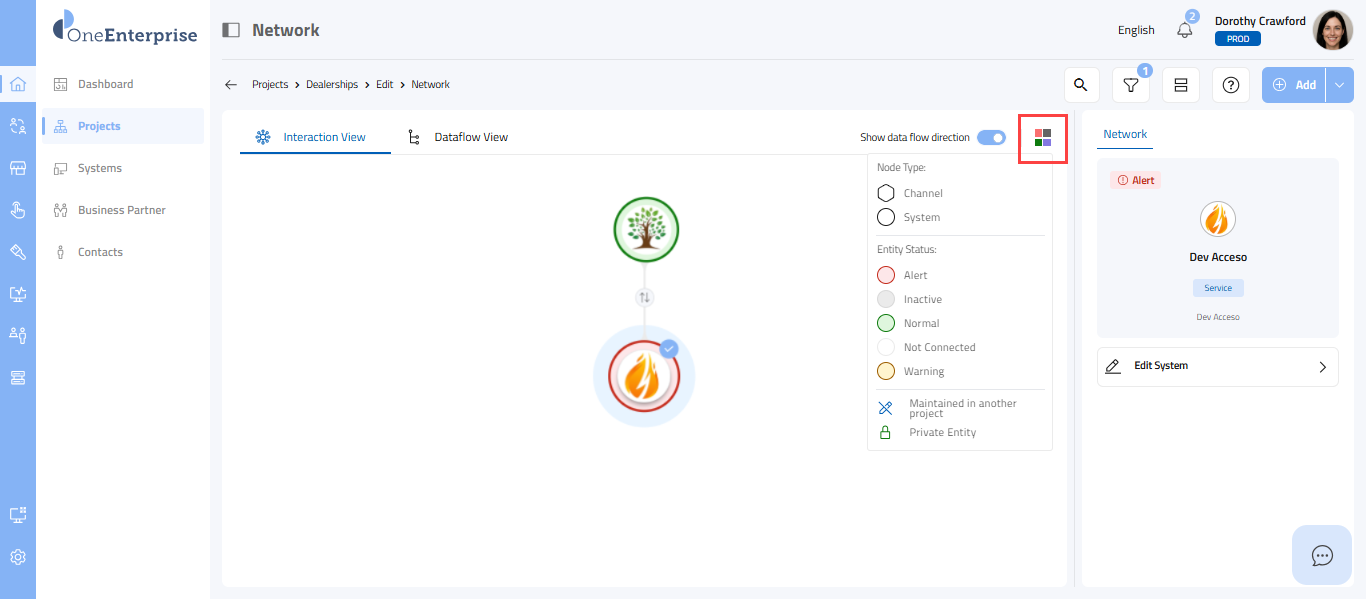Go to Dealerships breadcrumb link
Viewport: 1366px width, 599px height.
(332, 85)
